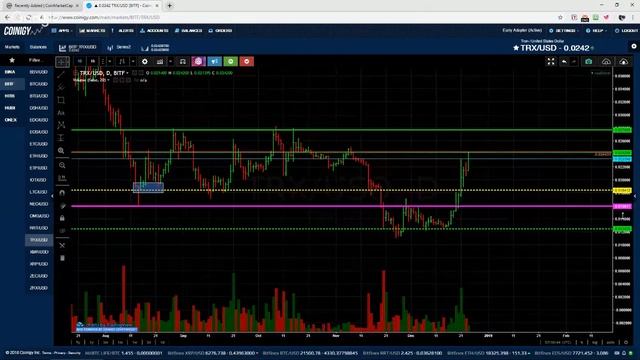Viewport: 640px width, 360px height.
Task: Click the zoom out tool
Action: coord(62,165)
